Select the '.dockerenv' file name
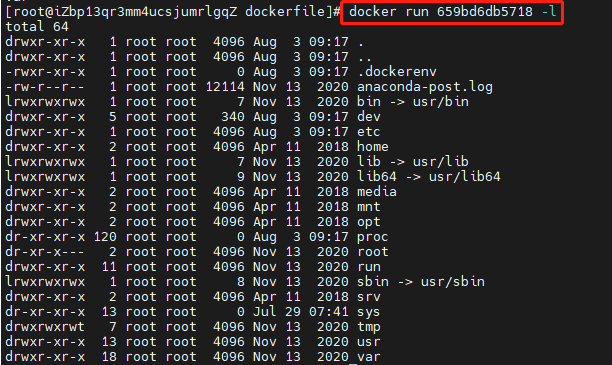This screenshot has height=365, width=612. click(397, 71)
